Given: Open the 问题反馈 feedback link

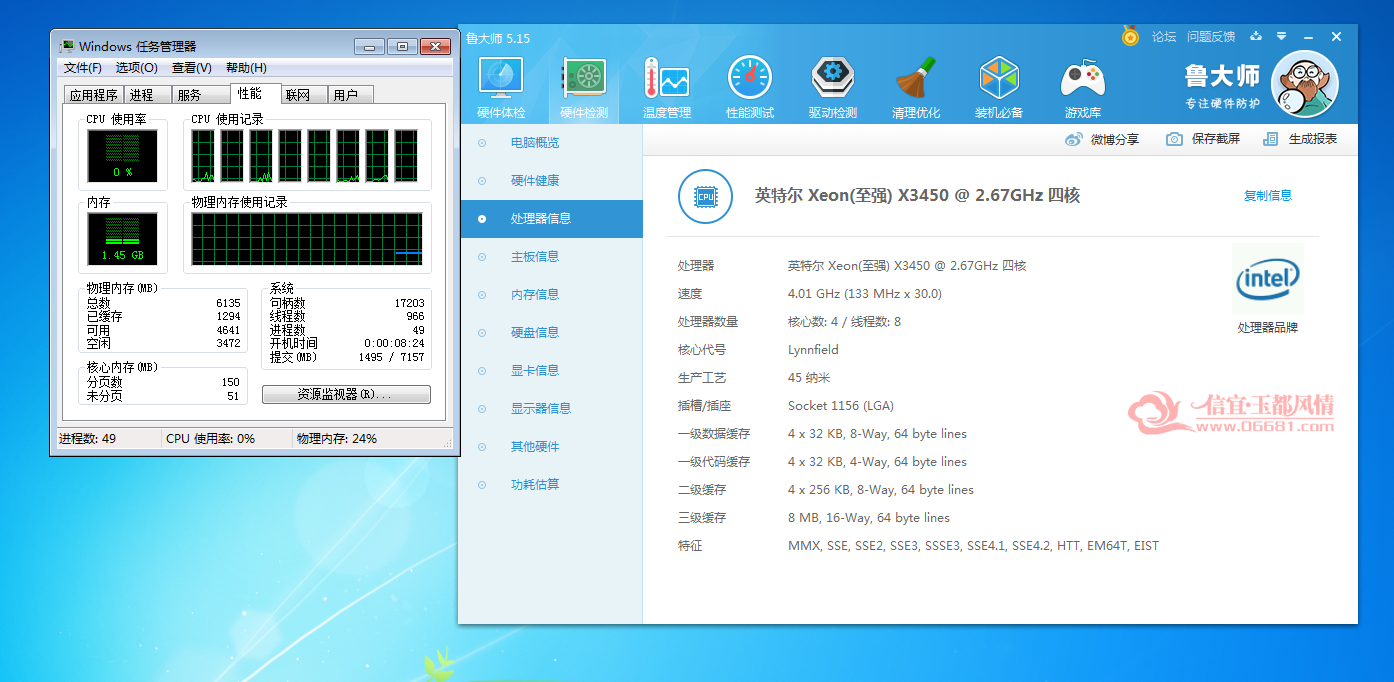Looking at the screenshot, I should 1211,37.
